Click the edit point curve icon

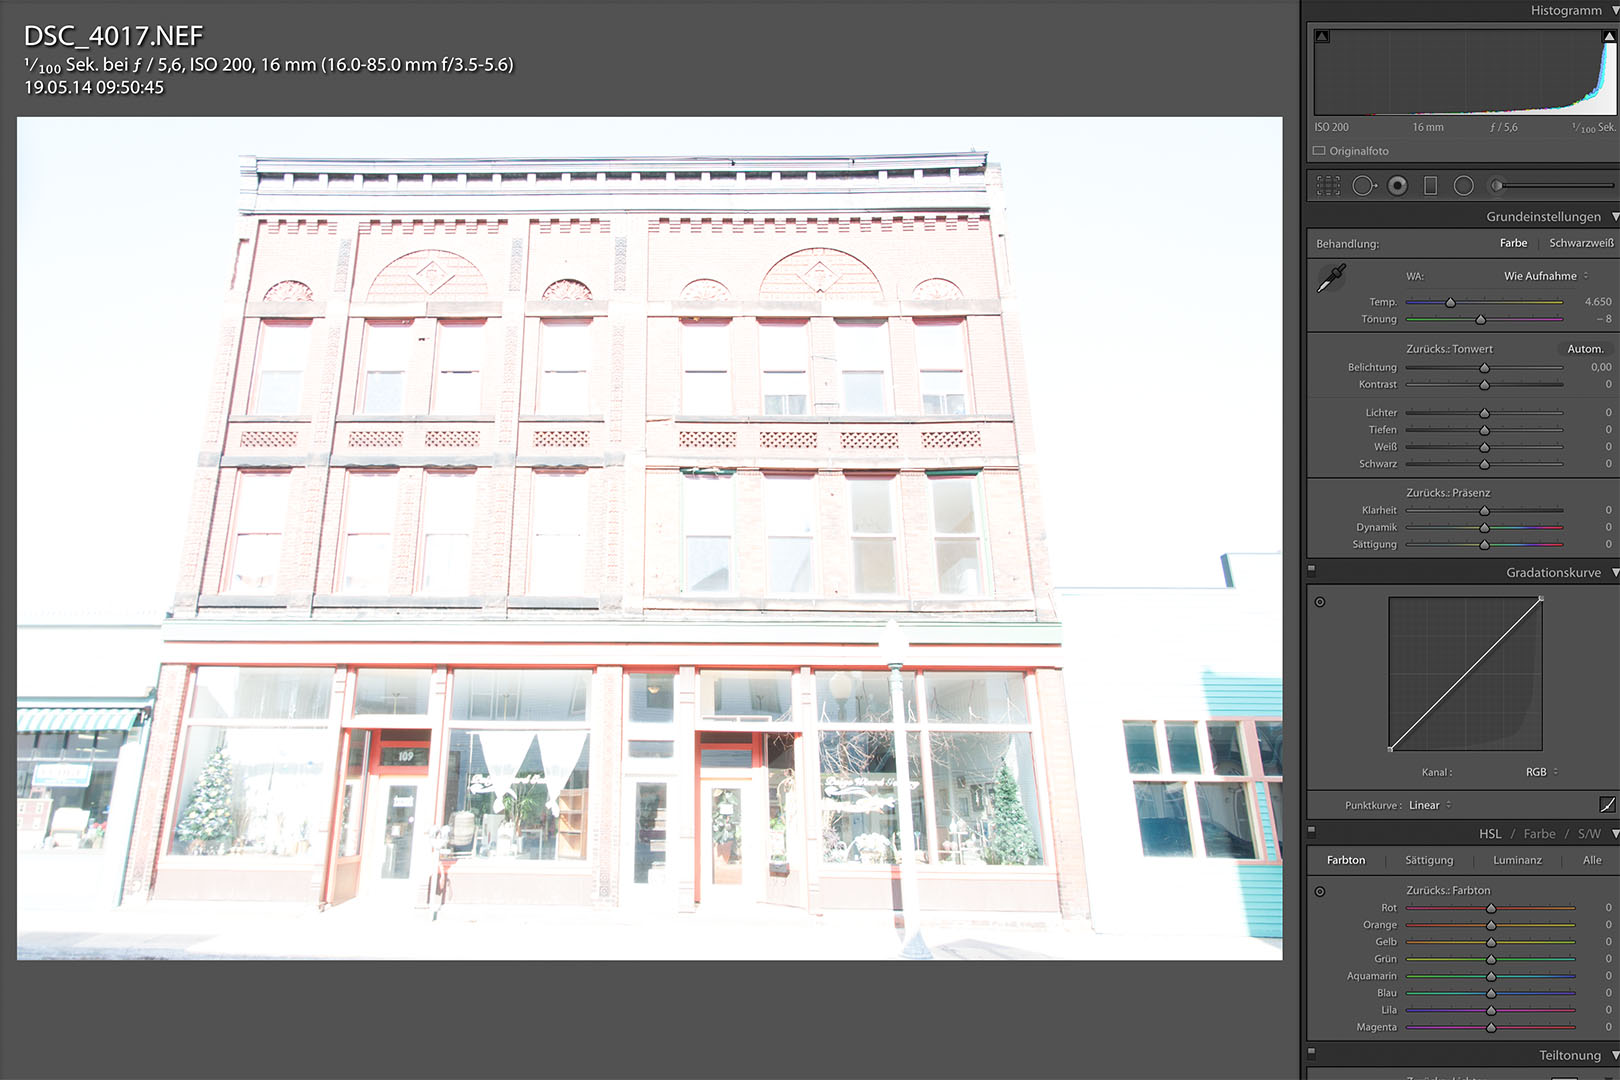pyautogui.click(x=1607, y=805)
